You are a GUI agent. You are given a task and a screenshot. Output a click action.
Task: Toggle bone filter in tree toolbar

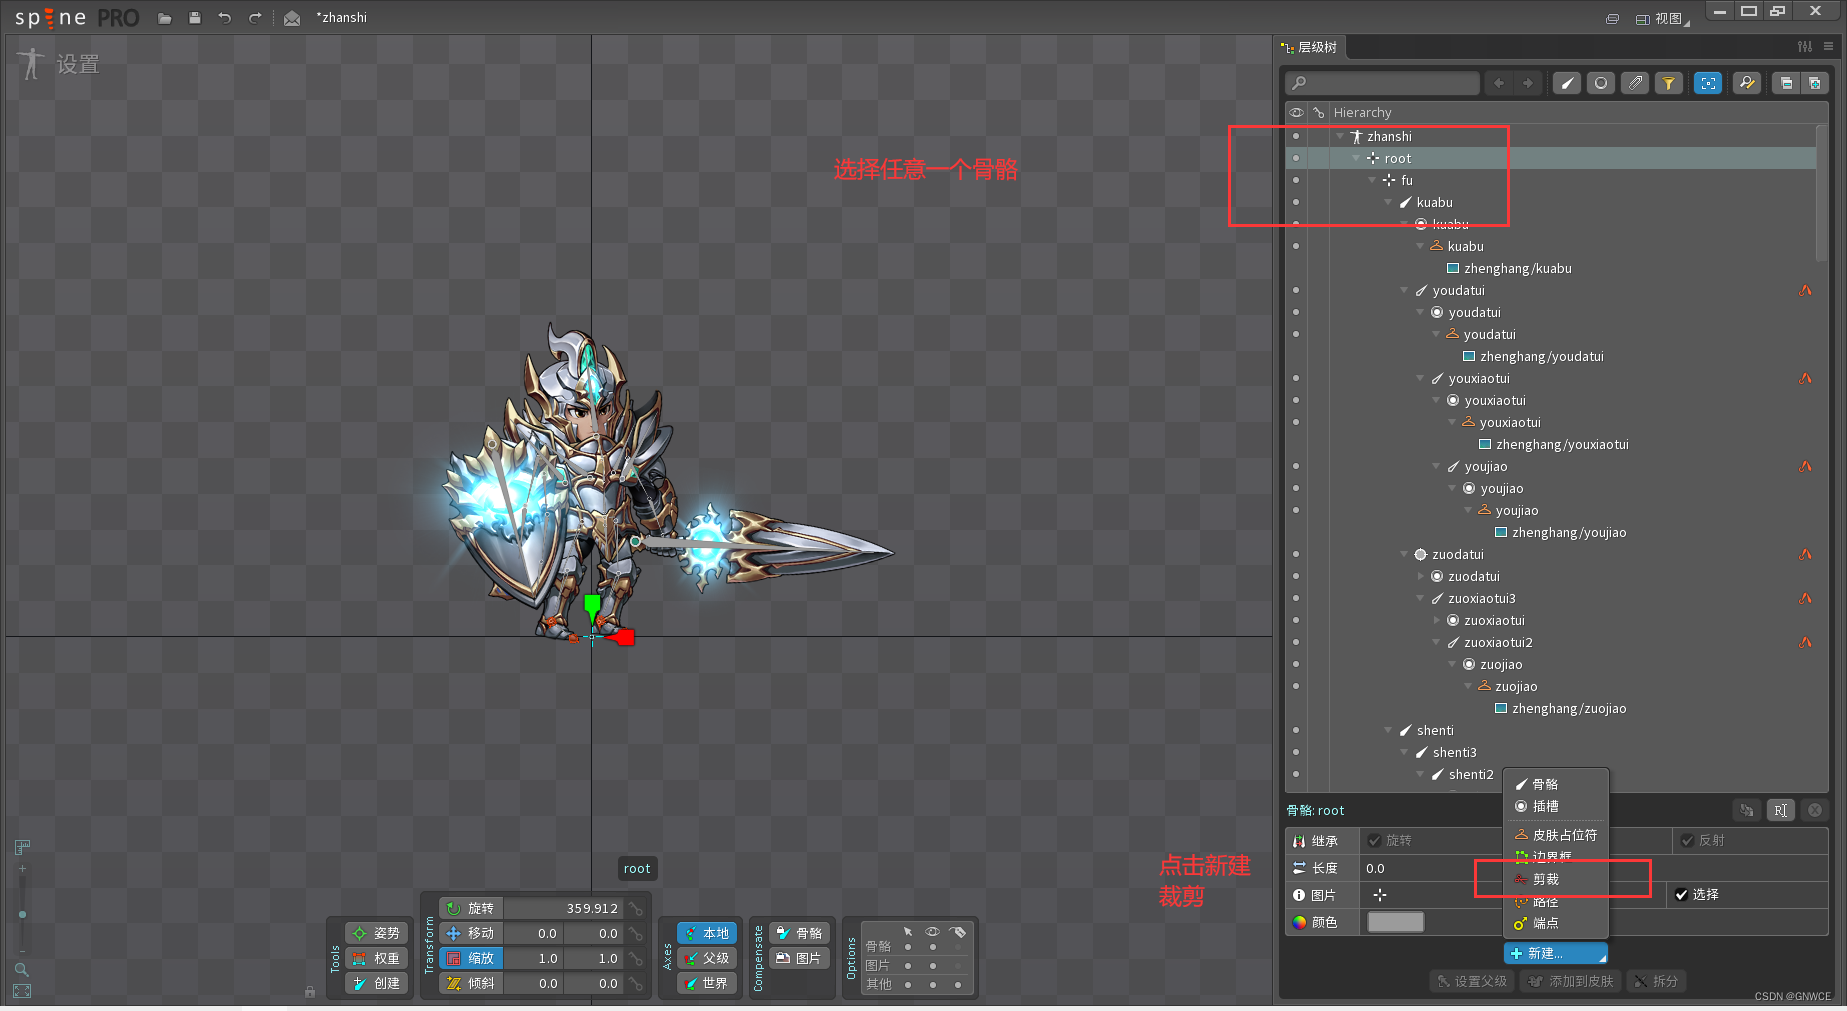coord(1567,83)
